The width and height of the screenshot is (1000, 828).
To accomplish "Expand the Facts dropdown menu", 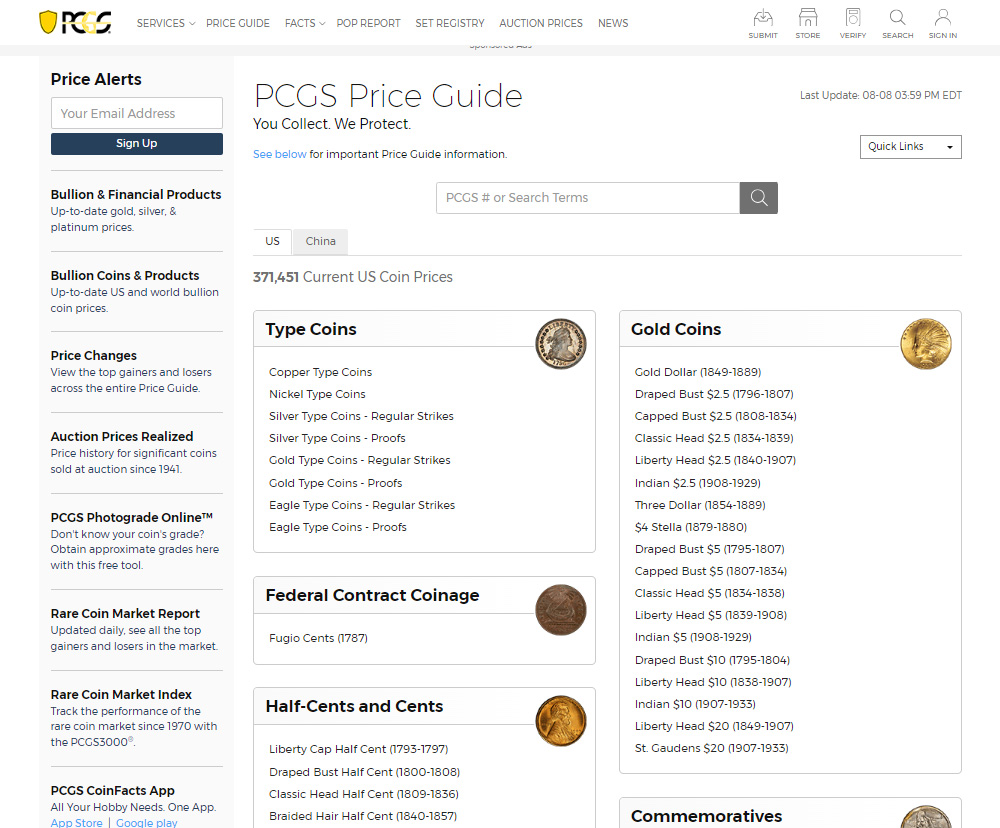I will pyautogui.click(x=304, y=23).
